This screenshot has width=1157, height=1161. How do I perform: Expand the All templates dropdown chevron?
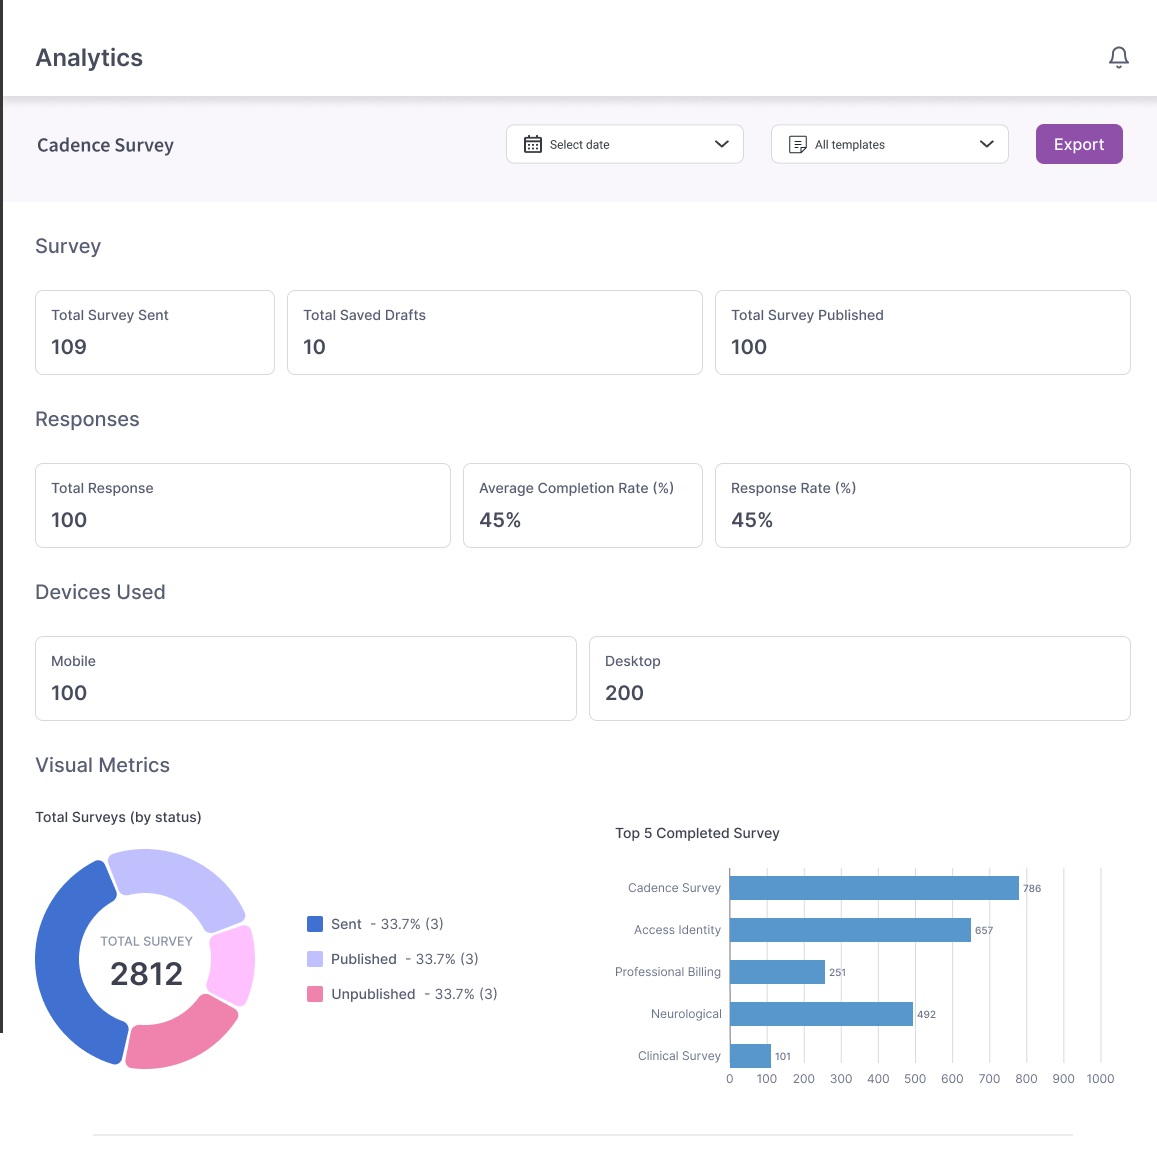986,144
